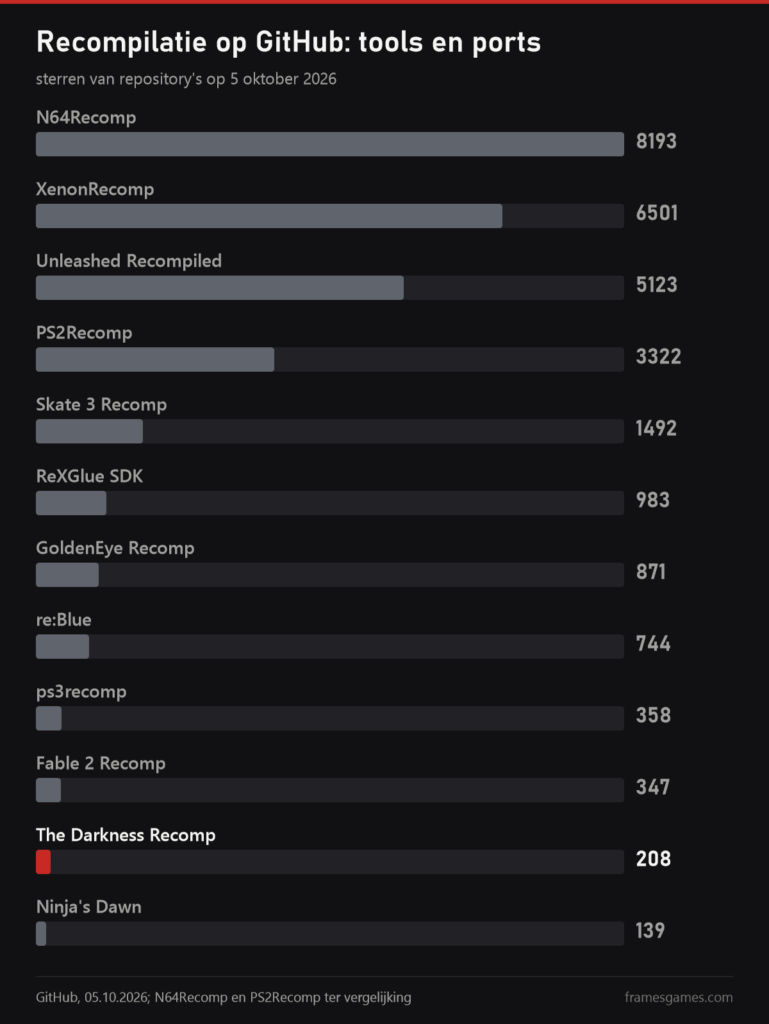Viewport: 769px width, 1024px height.
Task: Click the red The Darkness Recomp bar
Action: coord(43,862)
